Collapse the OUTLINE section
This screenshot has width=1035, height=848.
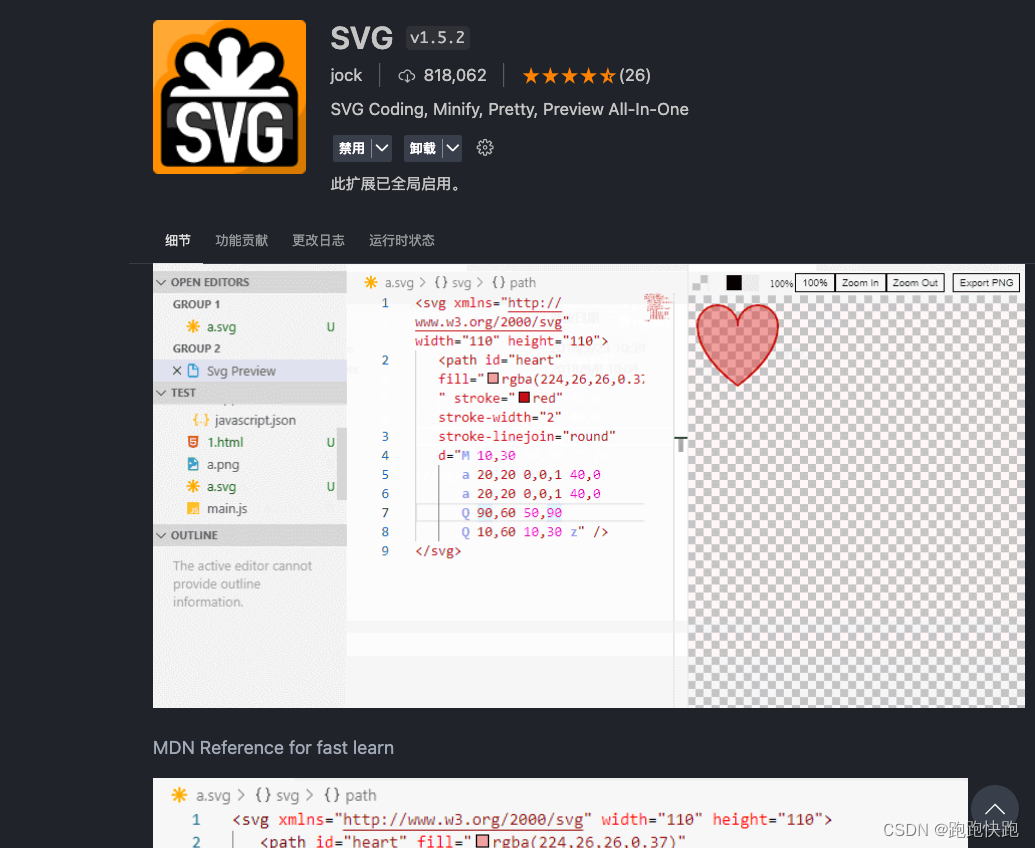161,535
